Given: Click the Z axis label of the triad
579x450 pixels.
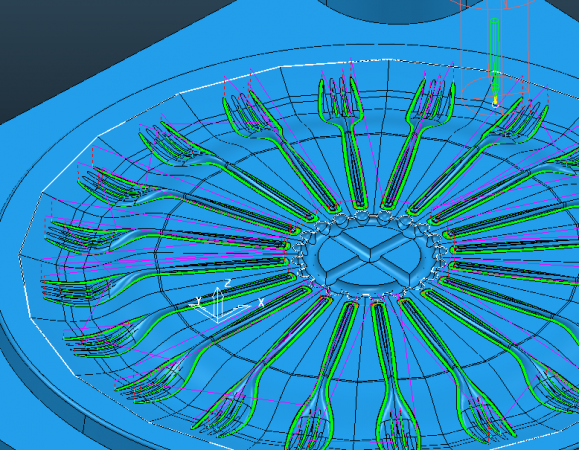Looking at the screenshot, I should pyautogui.click(x=227, y=283).
